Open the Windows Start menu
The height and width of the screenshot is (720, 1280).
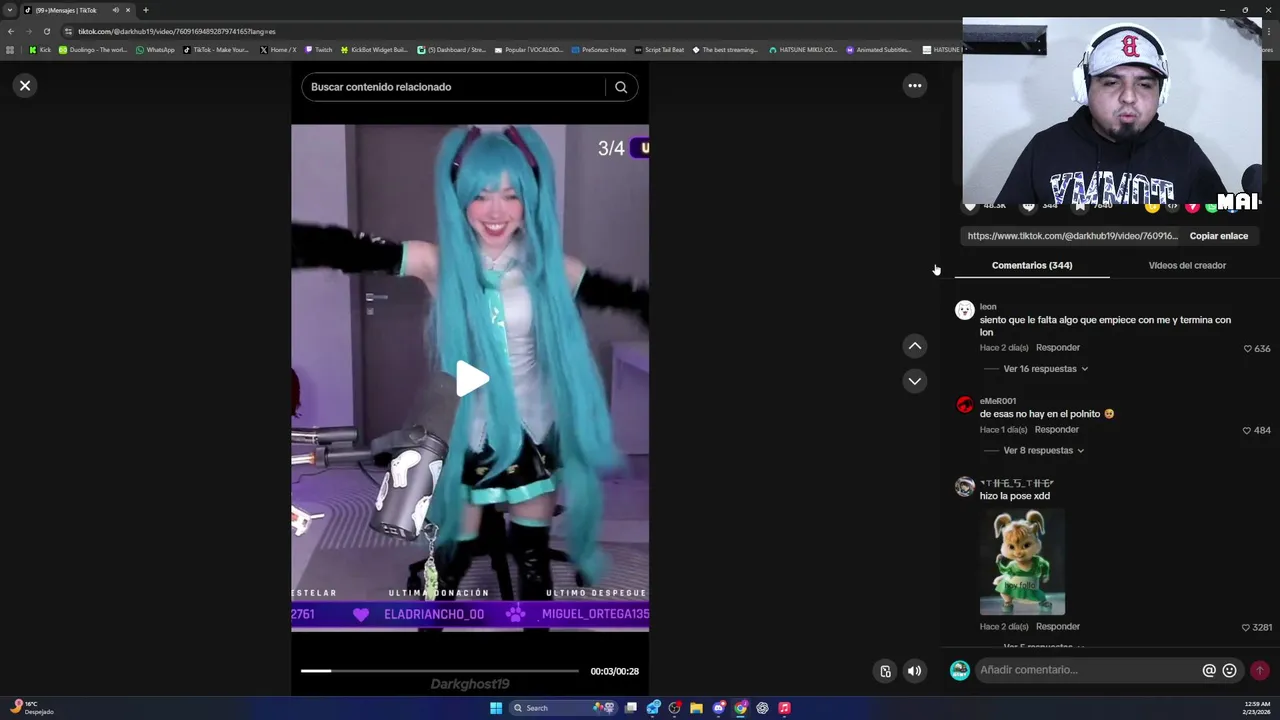coord(496,708)
